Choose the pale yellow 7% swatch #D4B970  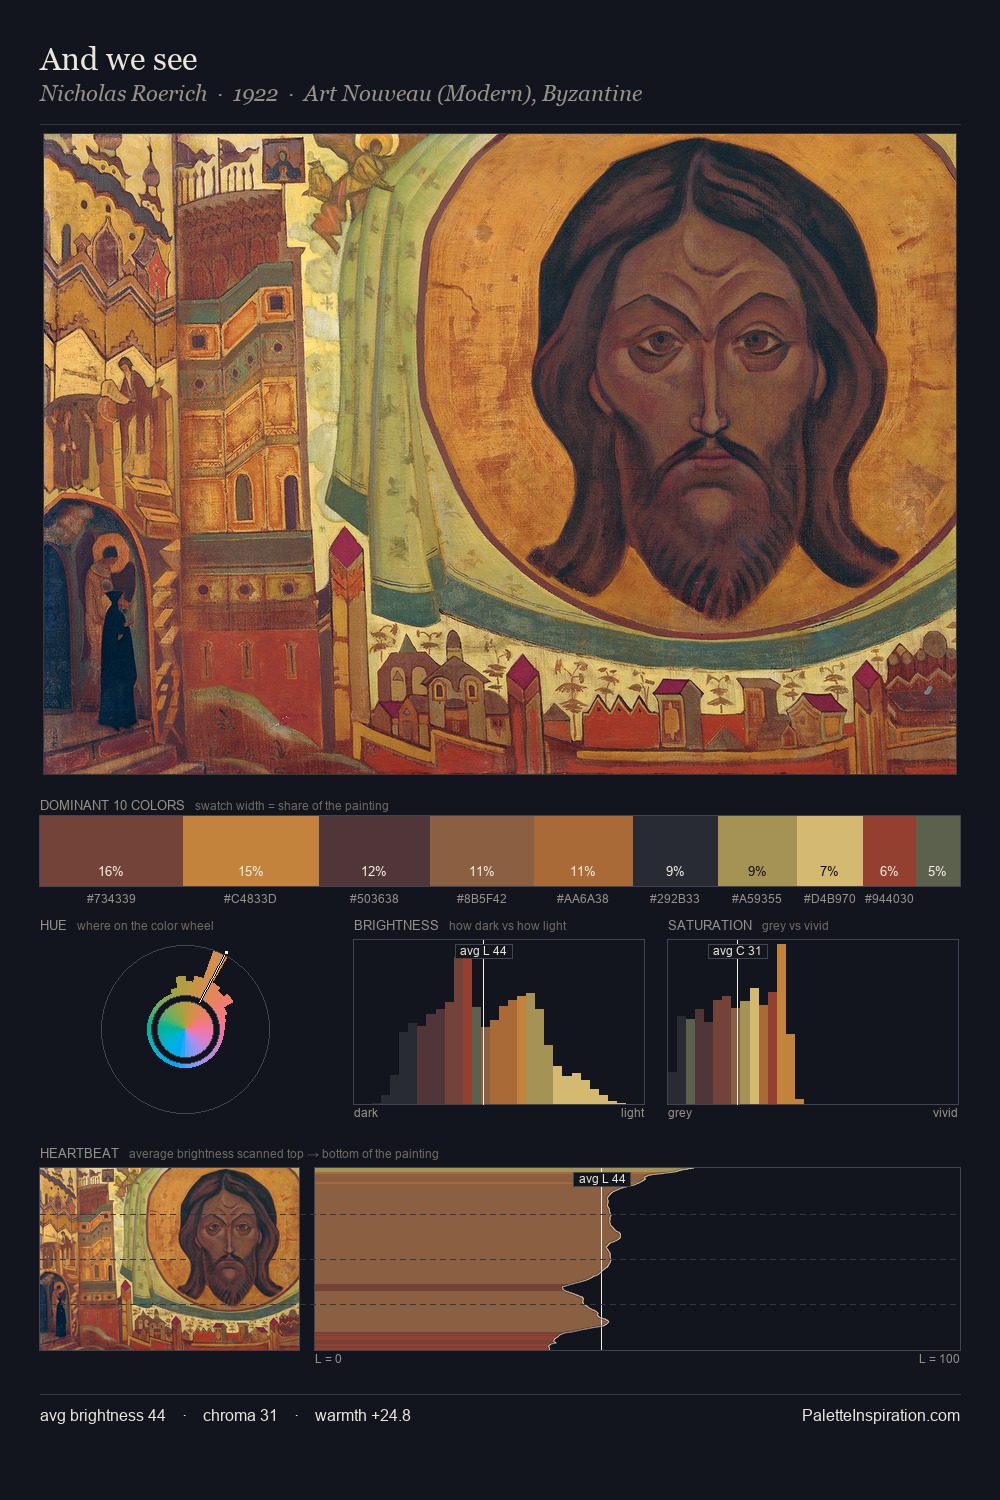tap(829, 851)
